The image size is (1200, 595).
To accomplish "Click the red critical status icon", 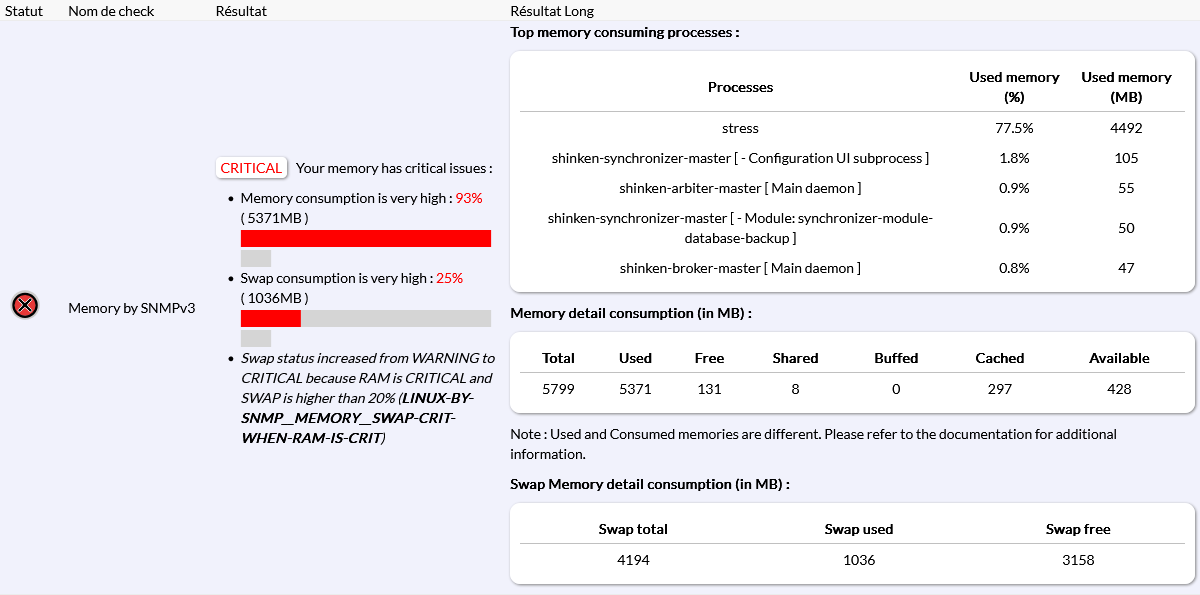I will 25,306.
